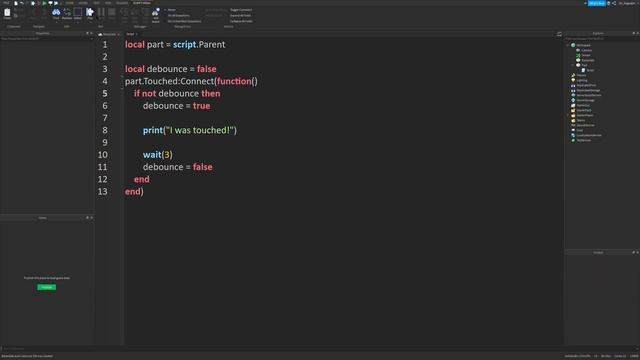This screenshot has width=640, height=360.
Task: Click Expand All Folds
Action: click(x=240, y=16)
